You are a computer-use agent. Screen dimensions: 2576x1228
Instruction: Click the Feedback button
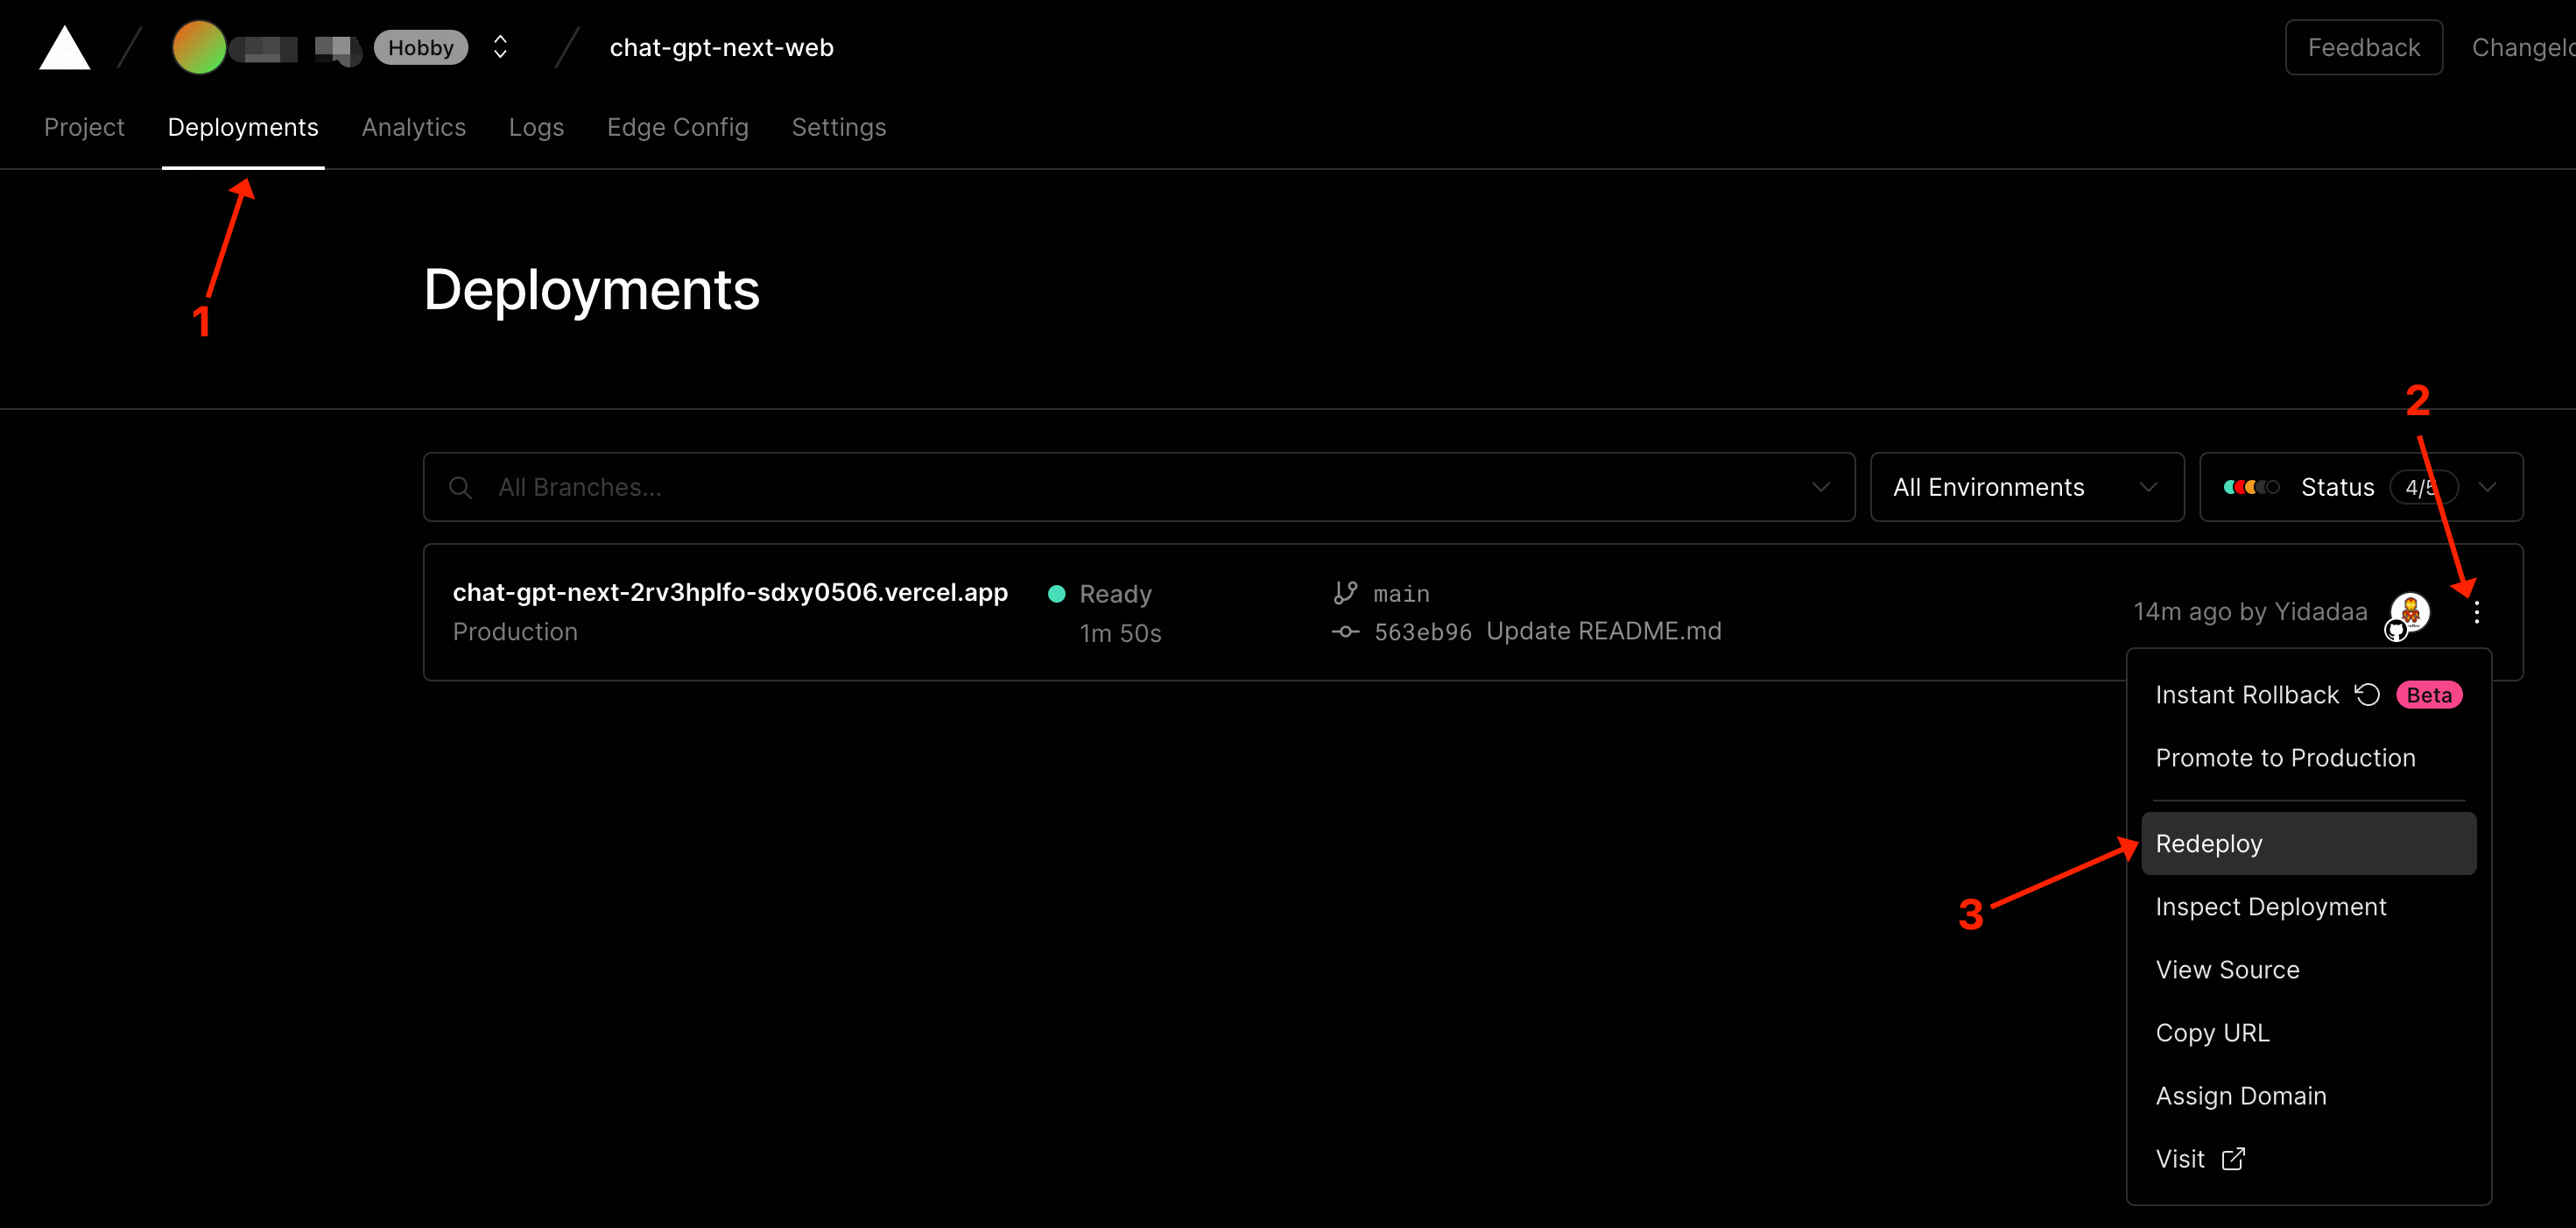(x=2363, y=47)
